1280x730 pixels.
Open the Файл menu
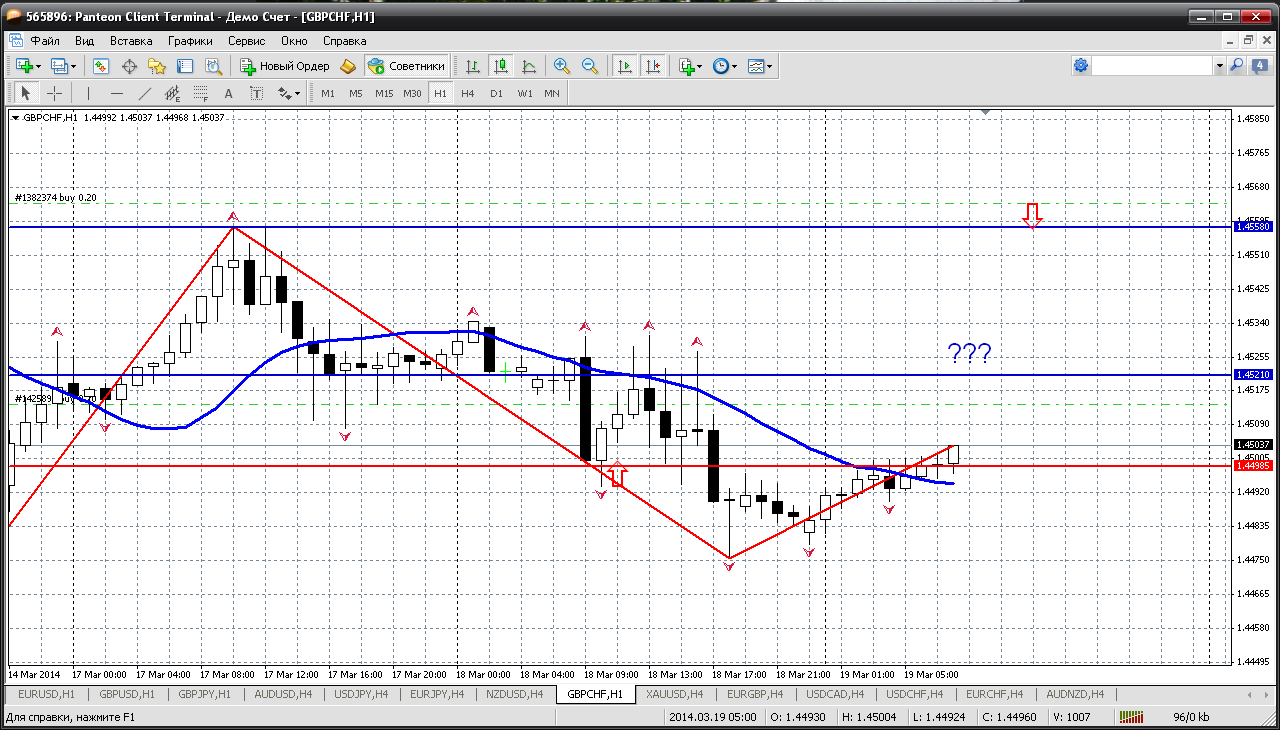pyautogui.click(x=45, y=41)
